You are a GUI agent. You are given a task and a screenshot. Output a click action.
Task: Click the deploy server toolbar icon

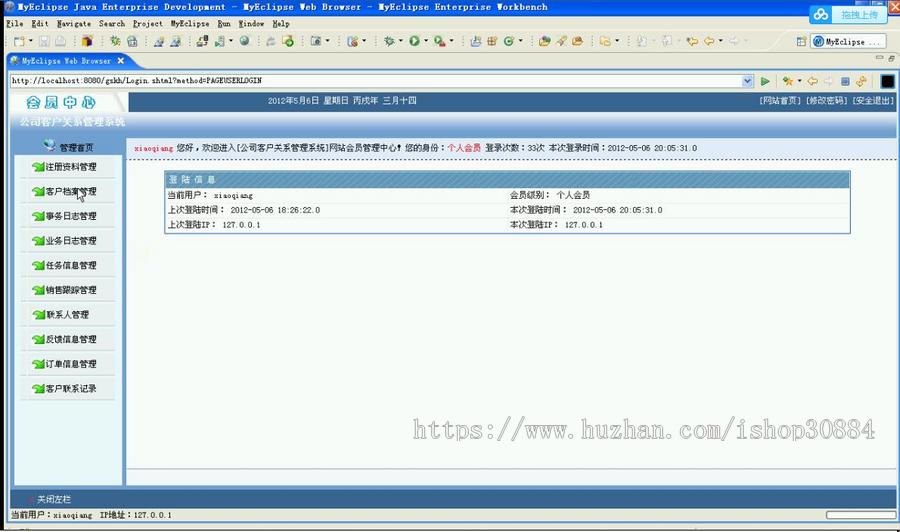point(201,41)
